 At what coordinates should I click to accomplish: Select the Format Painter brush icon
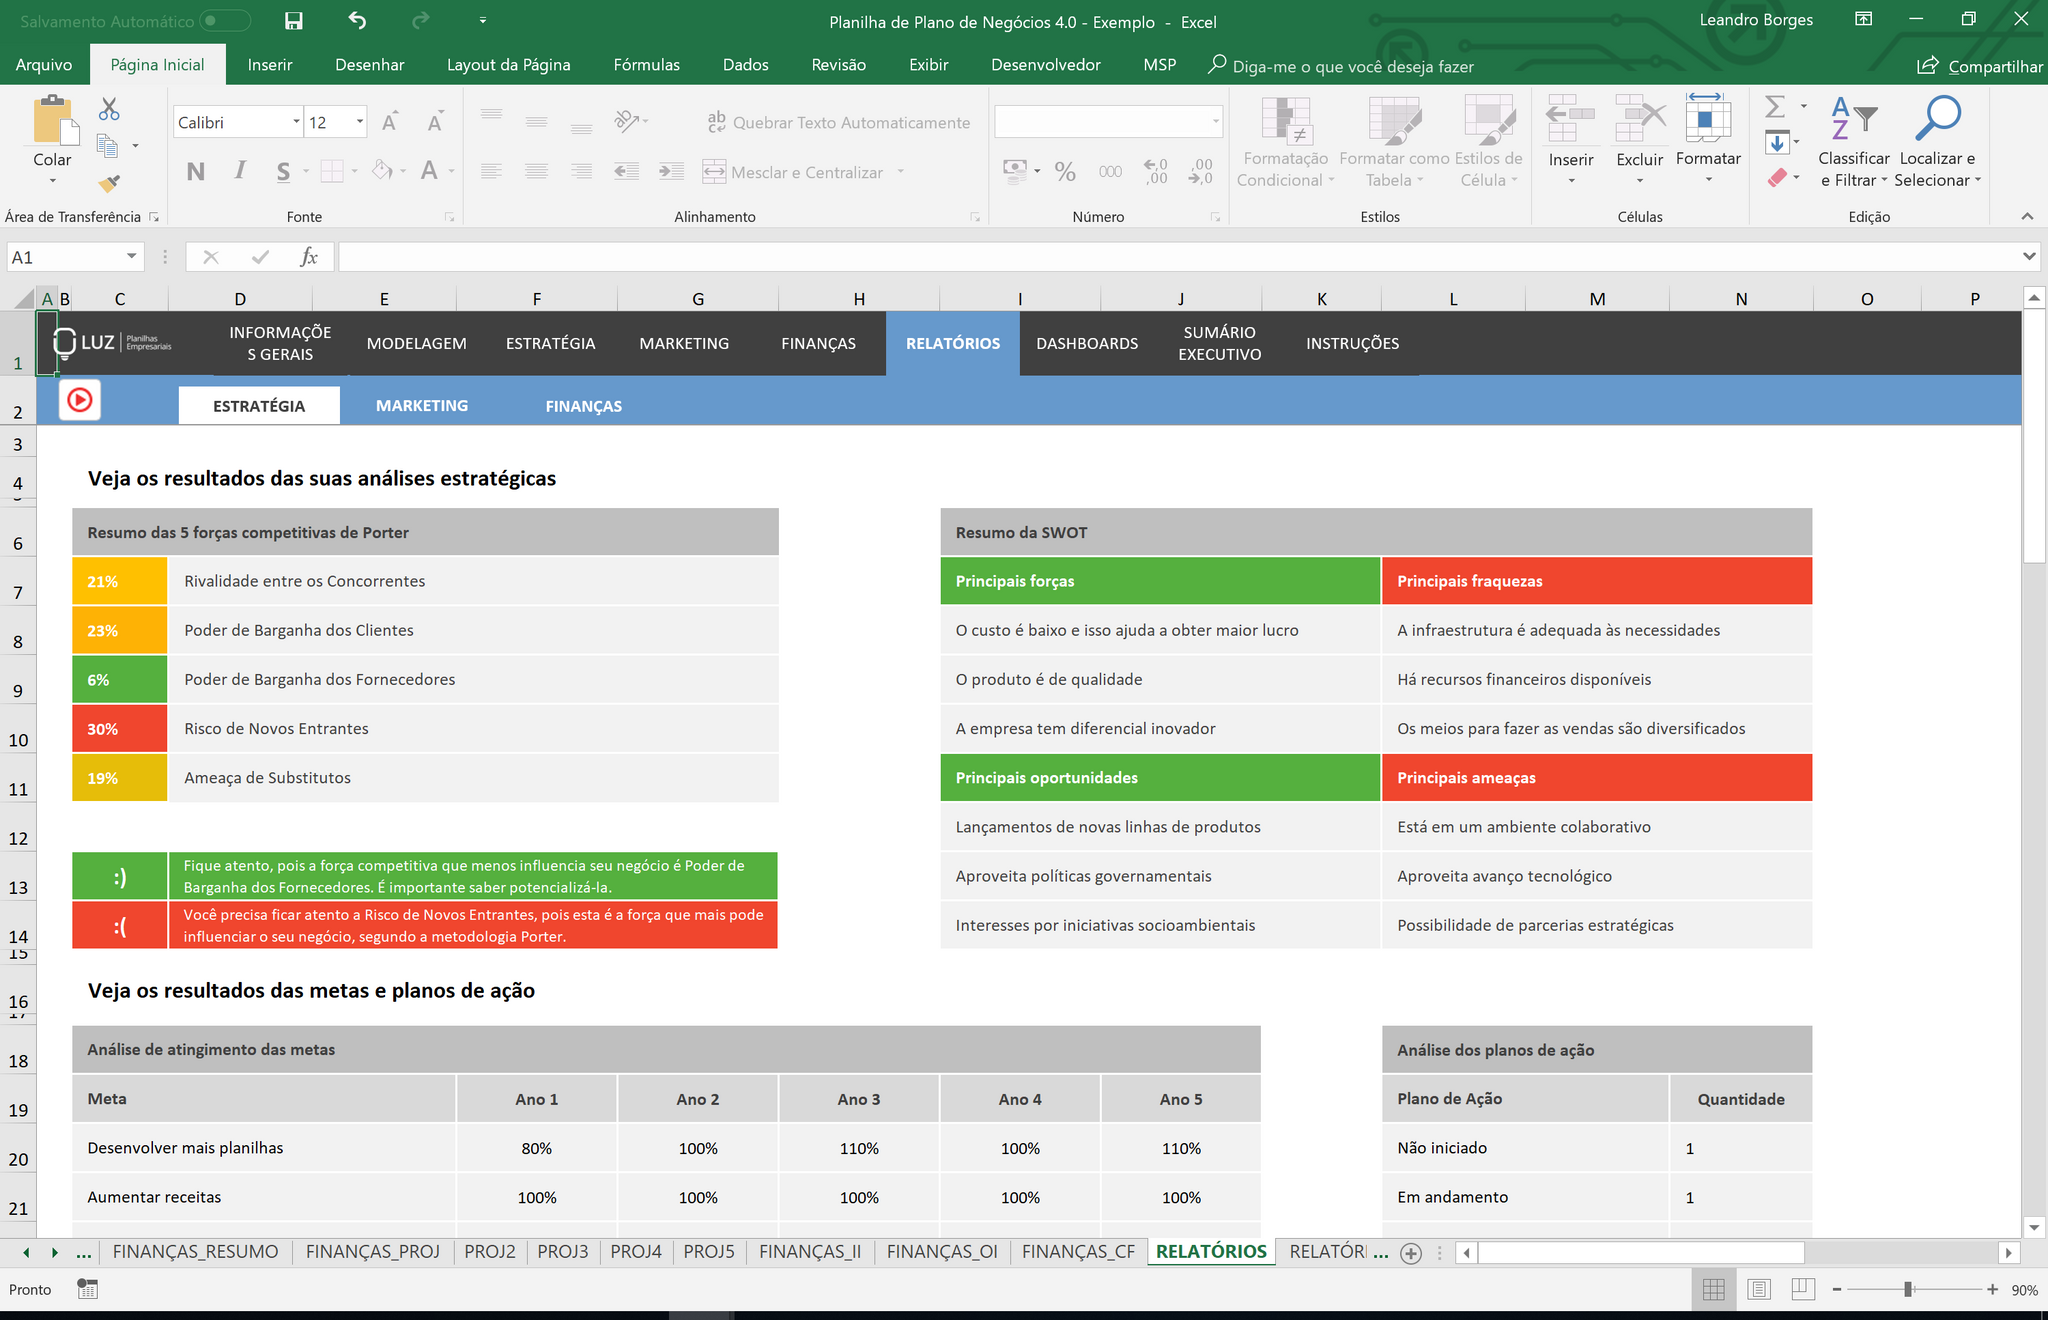[x=109, y=183]
